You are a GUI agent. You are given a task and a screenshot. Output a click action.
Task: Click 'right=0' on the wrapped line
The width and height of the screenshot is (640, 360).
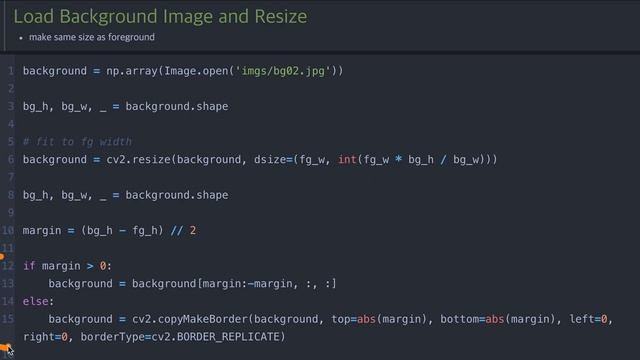[45, 337]
